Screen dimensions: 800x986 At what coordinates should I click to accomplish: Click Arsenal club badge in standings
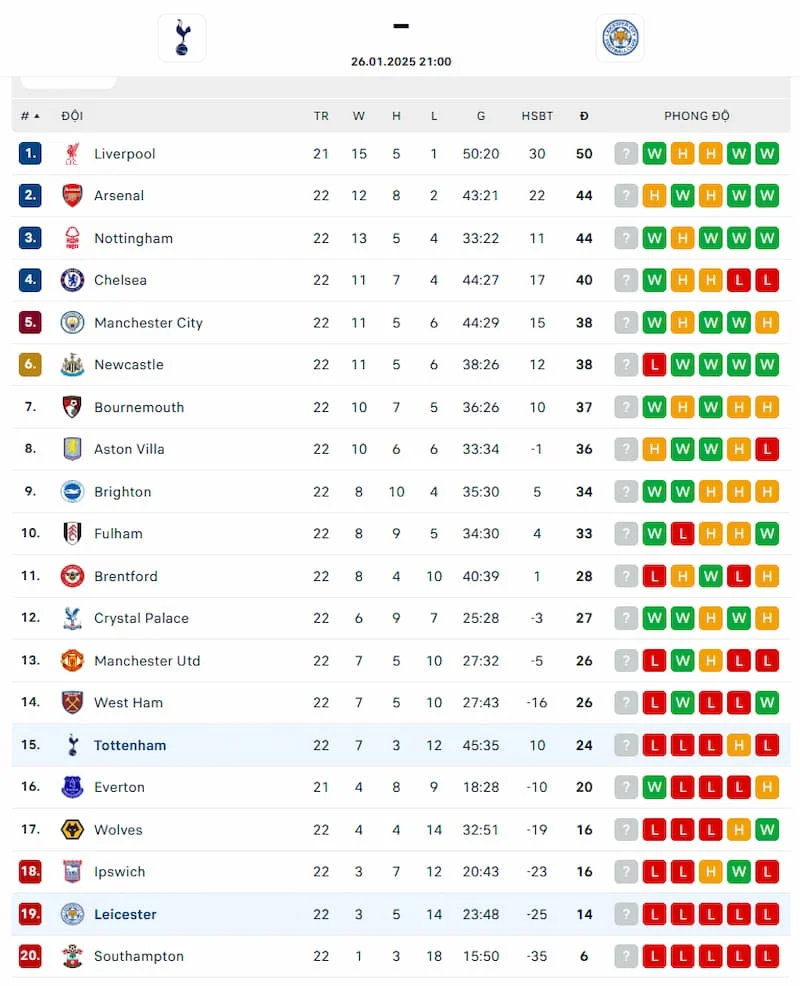point(72,195)
